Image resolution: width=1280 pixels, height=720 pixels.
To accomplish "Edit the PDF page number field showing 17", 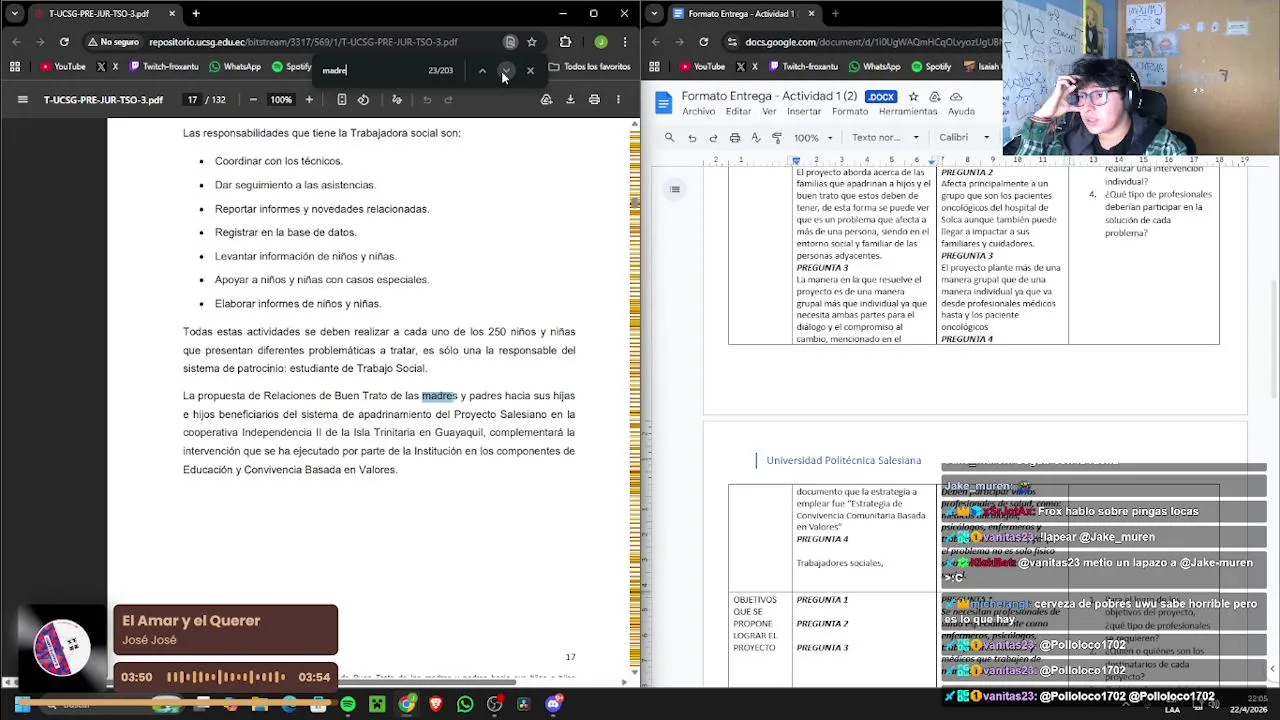I will (x=192, y=100).
